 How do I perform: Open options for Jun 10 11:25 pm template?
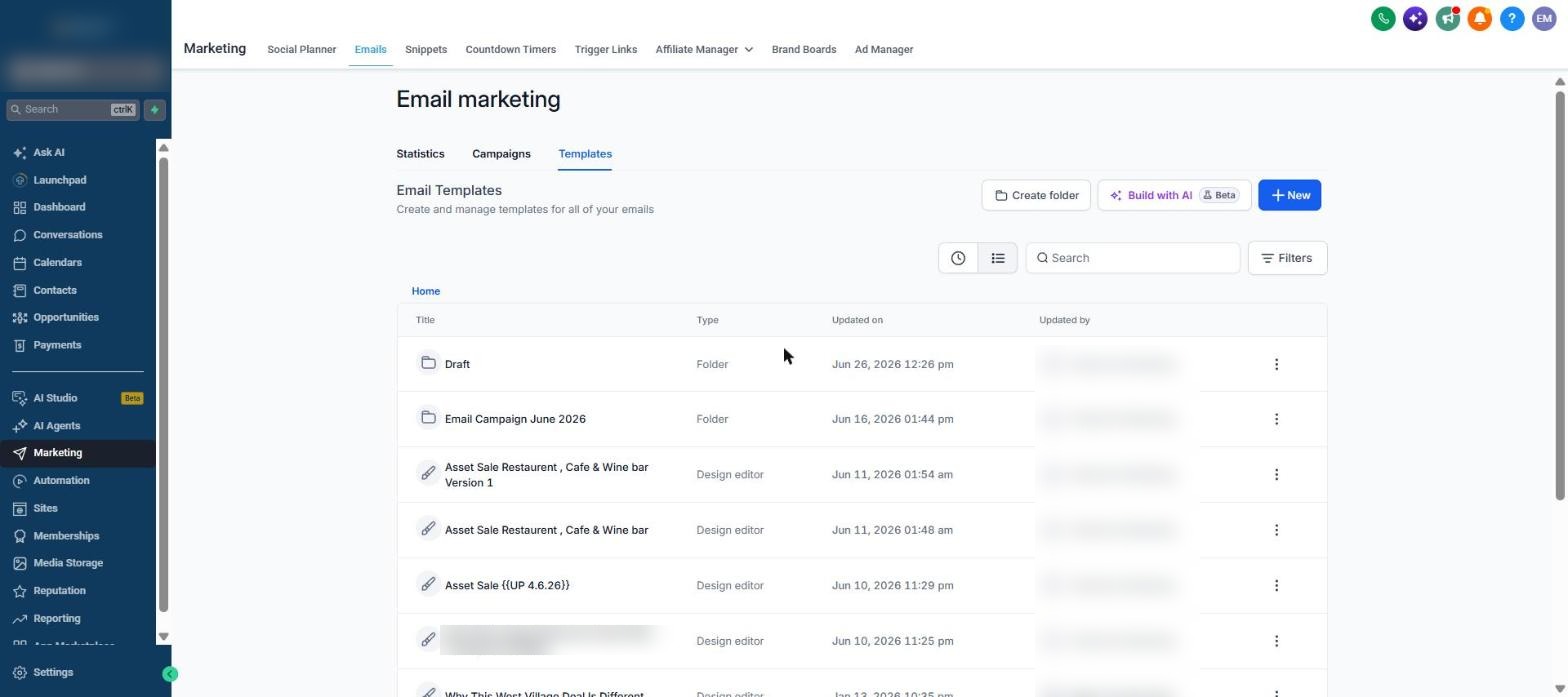click(1276, 641)
